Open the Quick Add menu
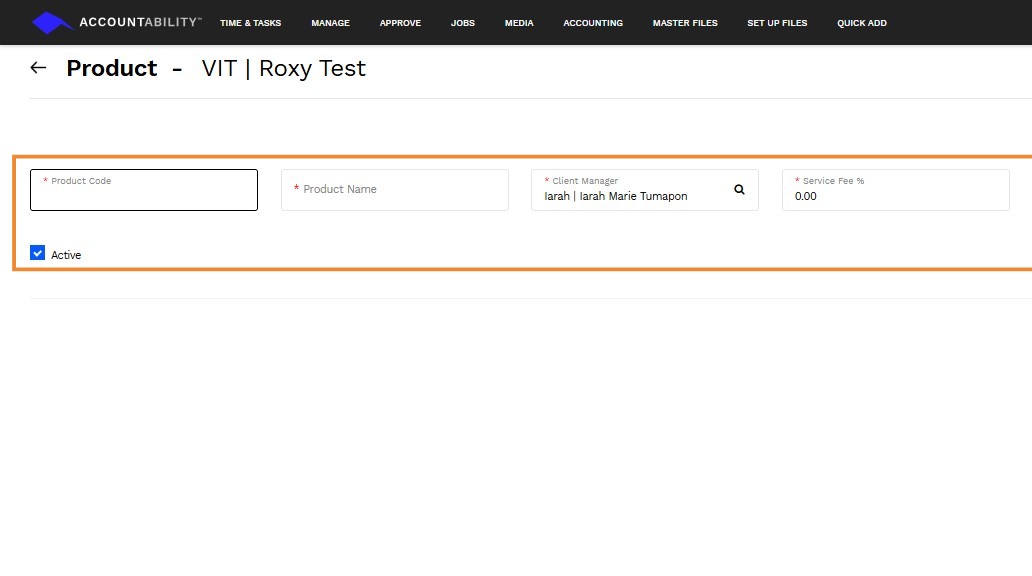Screen dimensions: 1032x576 point(862,23)
